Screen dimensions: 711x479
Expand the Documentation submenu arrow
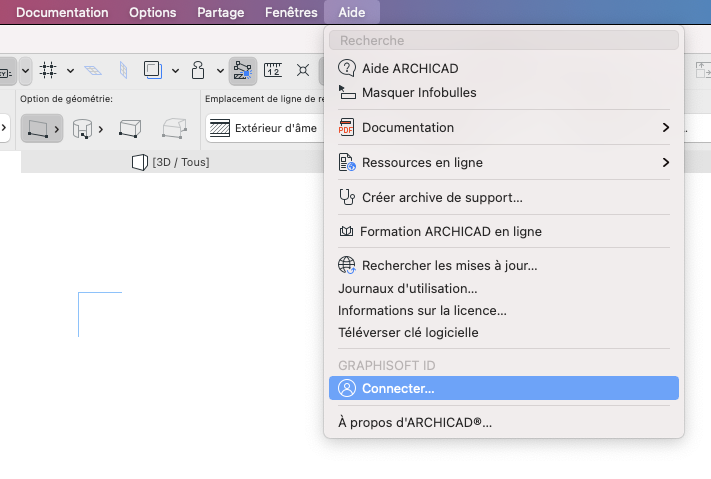[x=666, y=127]
